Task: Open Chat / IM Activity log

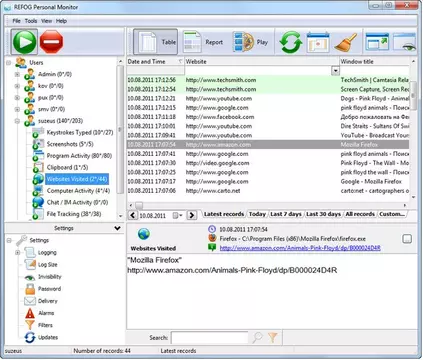Action: [77, 202]
